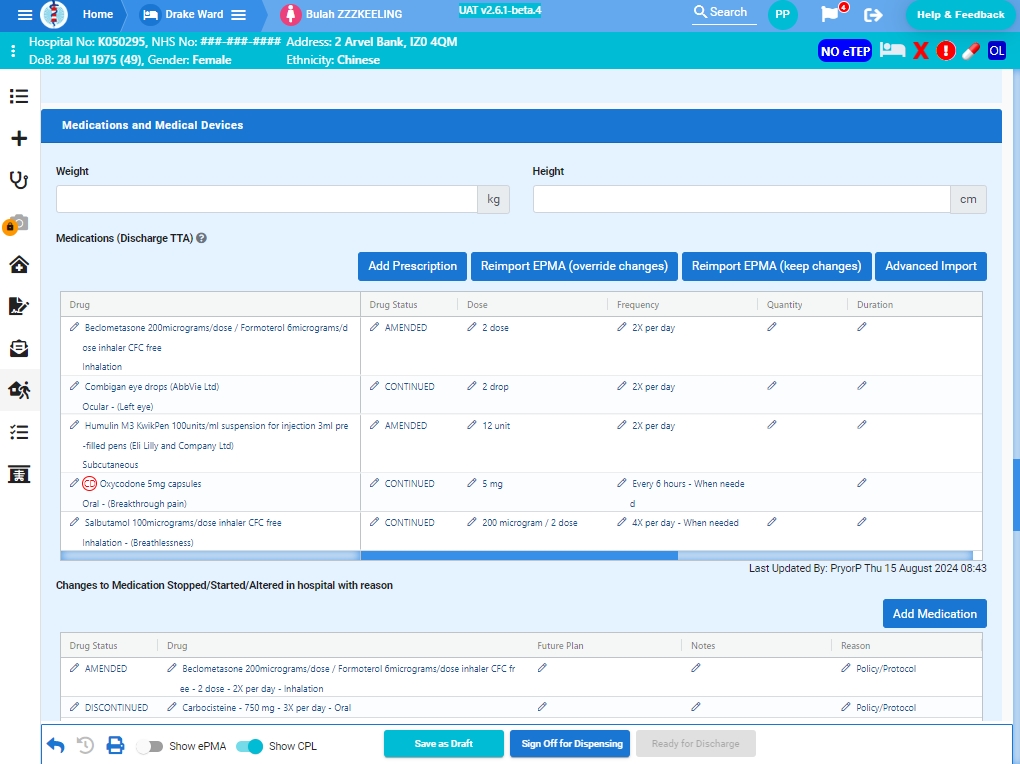
Task: Open the list view sidebar icon
Action: point(19,96)
